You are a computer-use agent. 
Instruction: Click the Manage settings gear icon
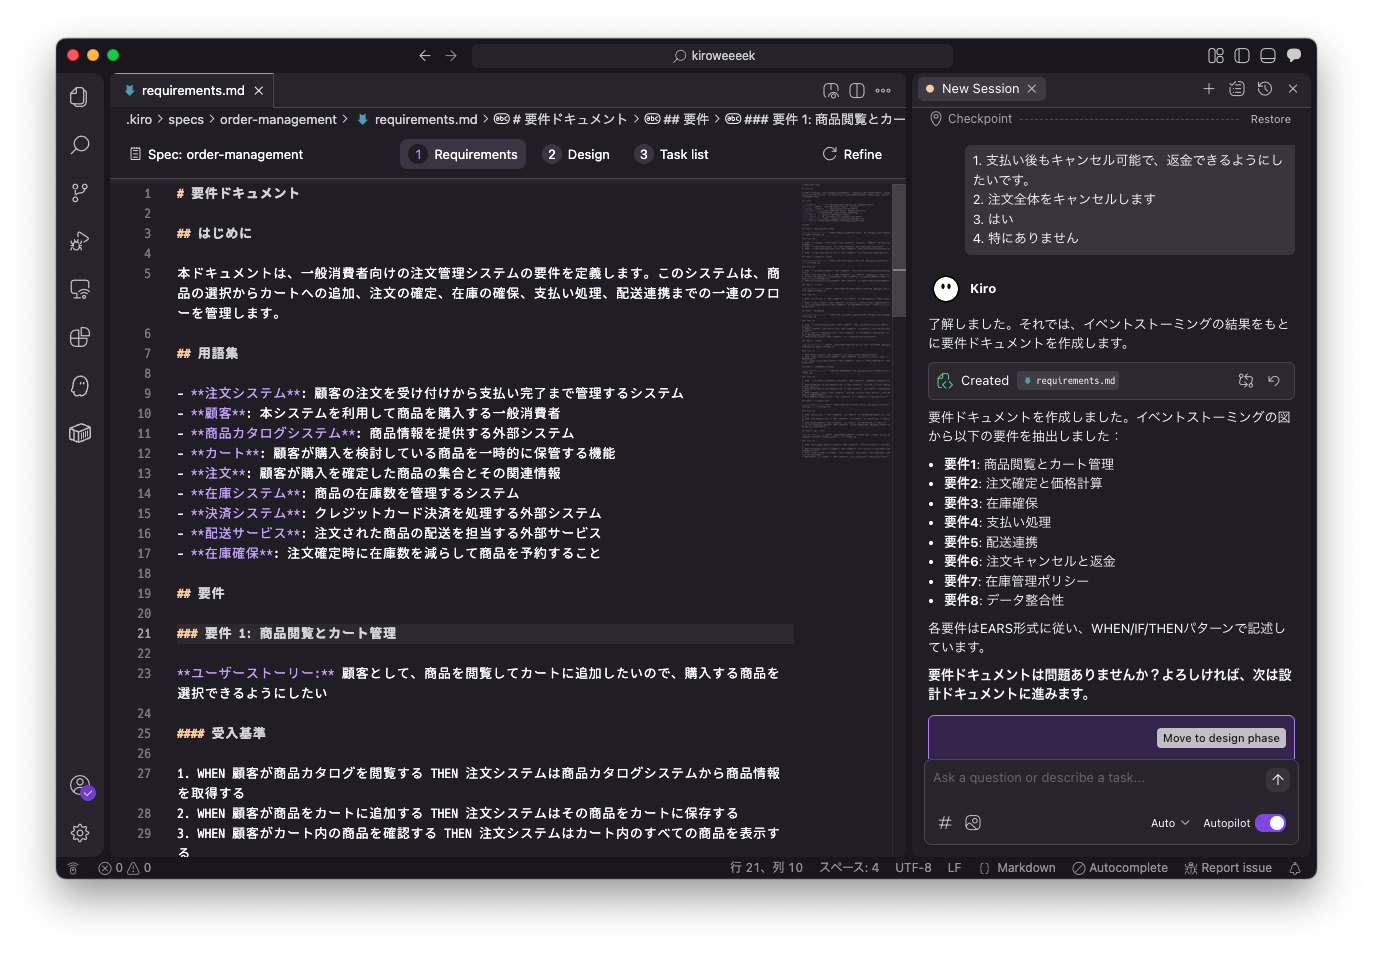tap(80, 833)
